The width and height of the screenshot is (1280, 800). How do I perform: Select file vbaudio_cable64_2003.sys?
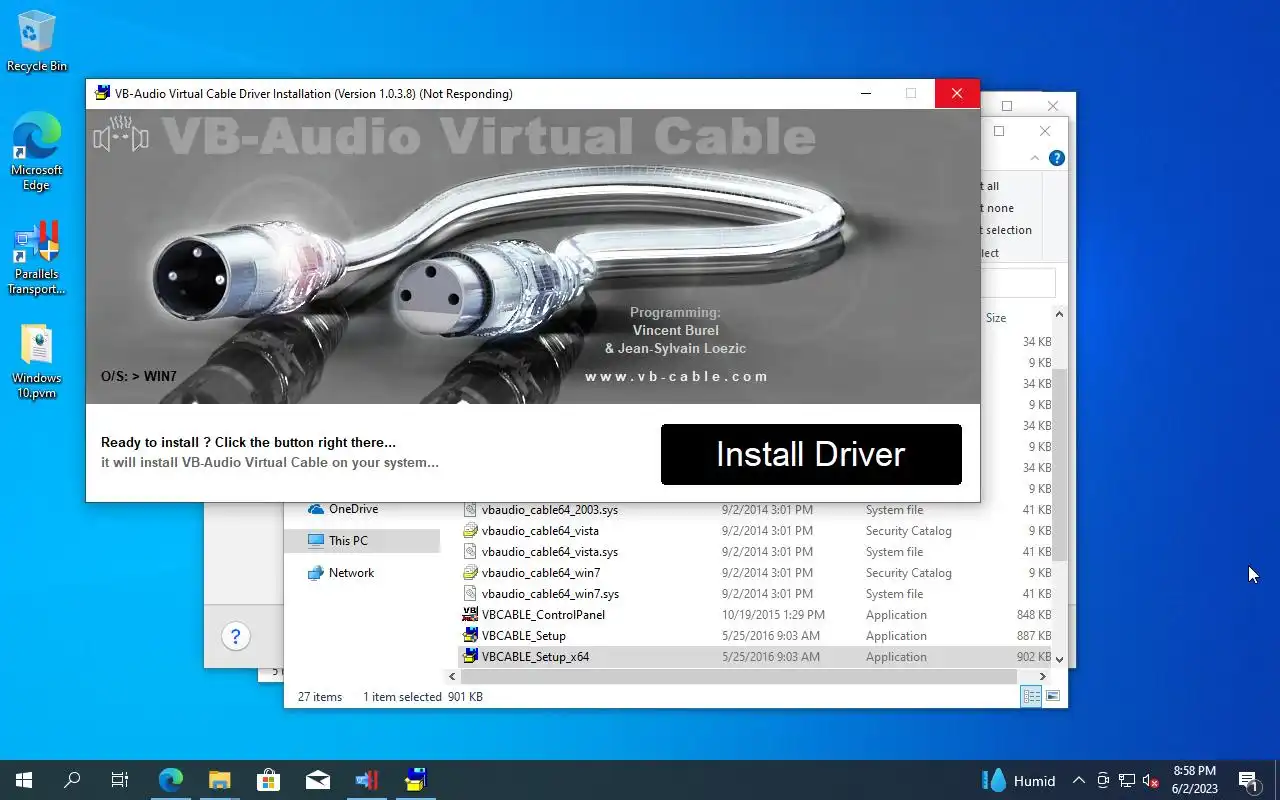tap(549, 510)
